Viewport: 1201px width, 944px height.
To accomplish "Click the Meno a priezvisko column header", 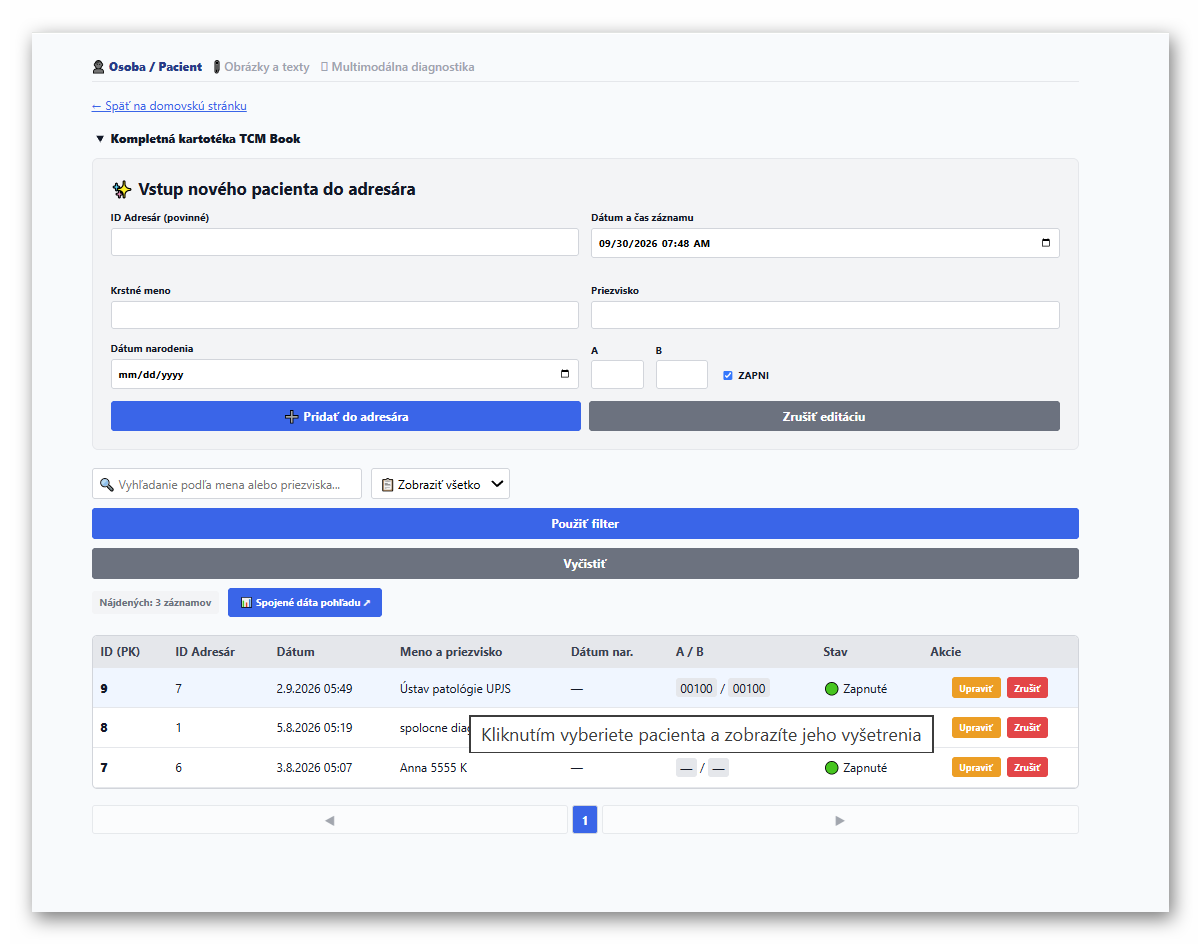I will click(x=451, y=652).
